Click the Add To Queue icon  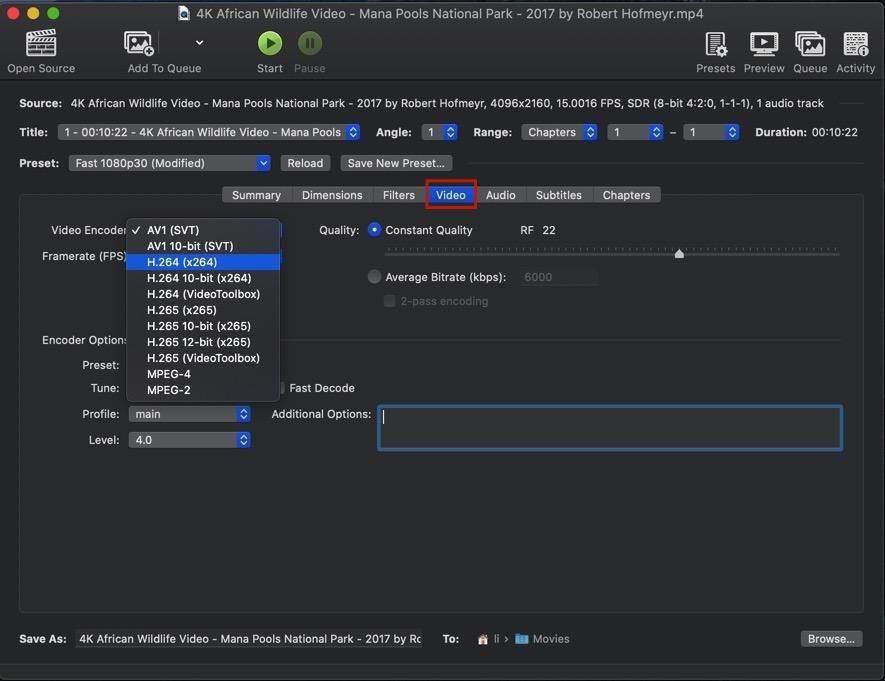(x=139, y=44)
